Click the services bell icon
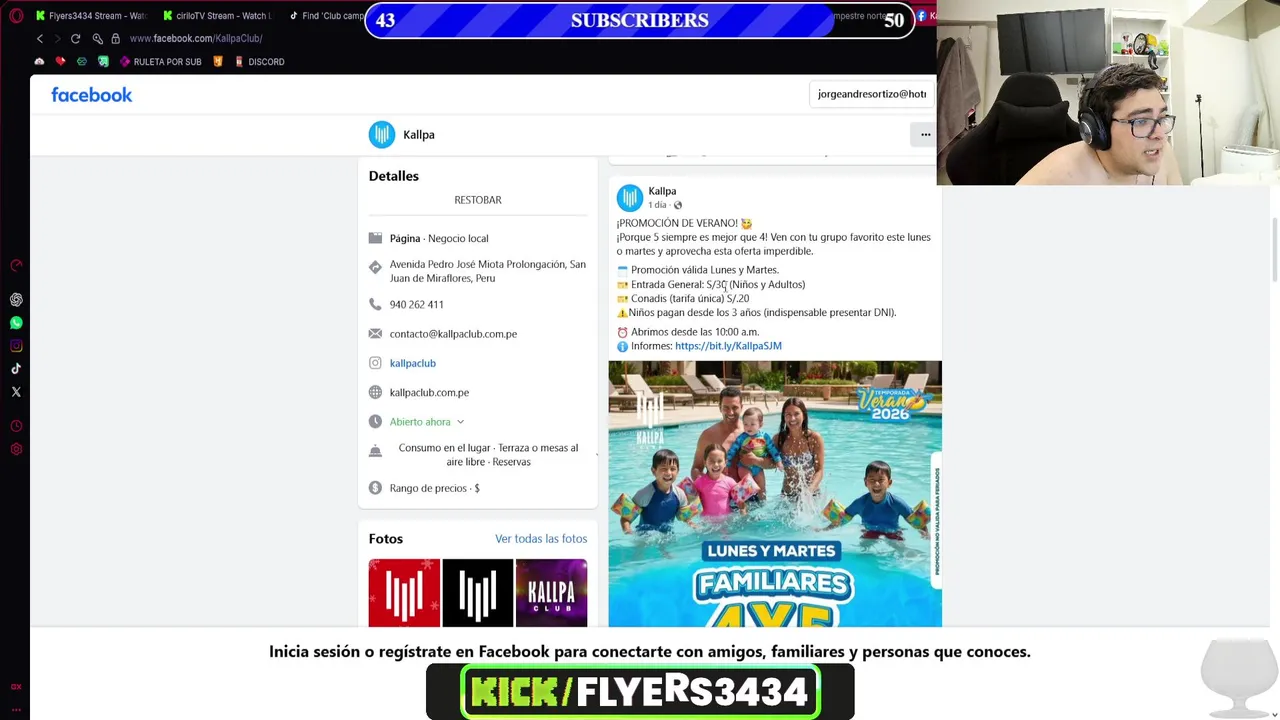The height and width of the screenshot is (720, 1280). click(x=375, y=452)
